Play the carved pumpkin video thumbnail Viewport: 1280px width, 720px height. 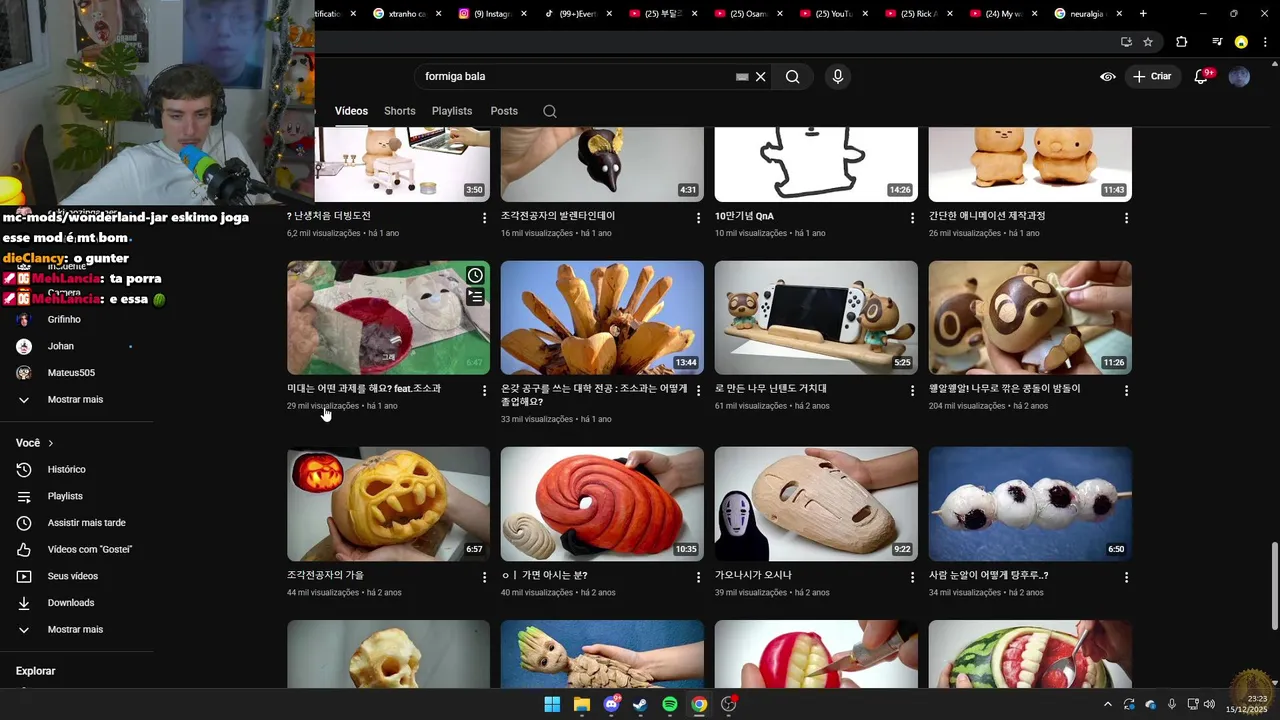click(x=388, y=504)
